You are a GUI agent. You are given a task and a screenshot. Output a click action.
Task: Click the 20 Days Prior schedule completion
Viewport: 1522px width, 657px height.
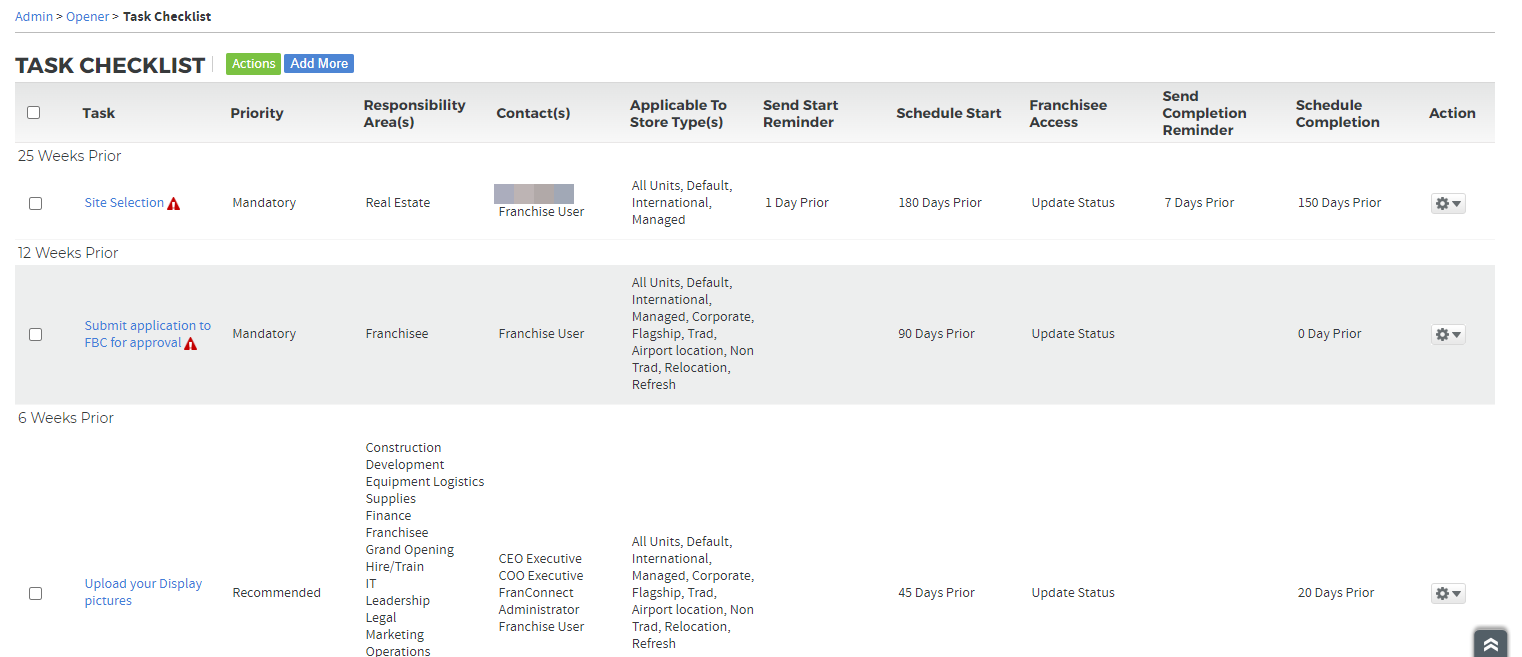[1336, 593]
